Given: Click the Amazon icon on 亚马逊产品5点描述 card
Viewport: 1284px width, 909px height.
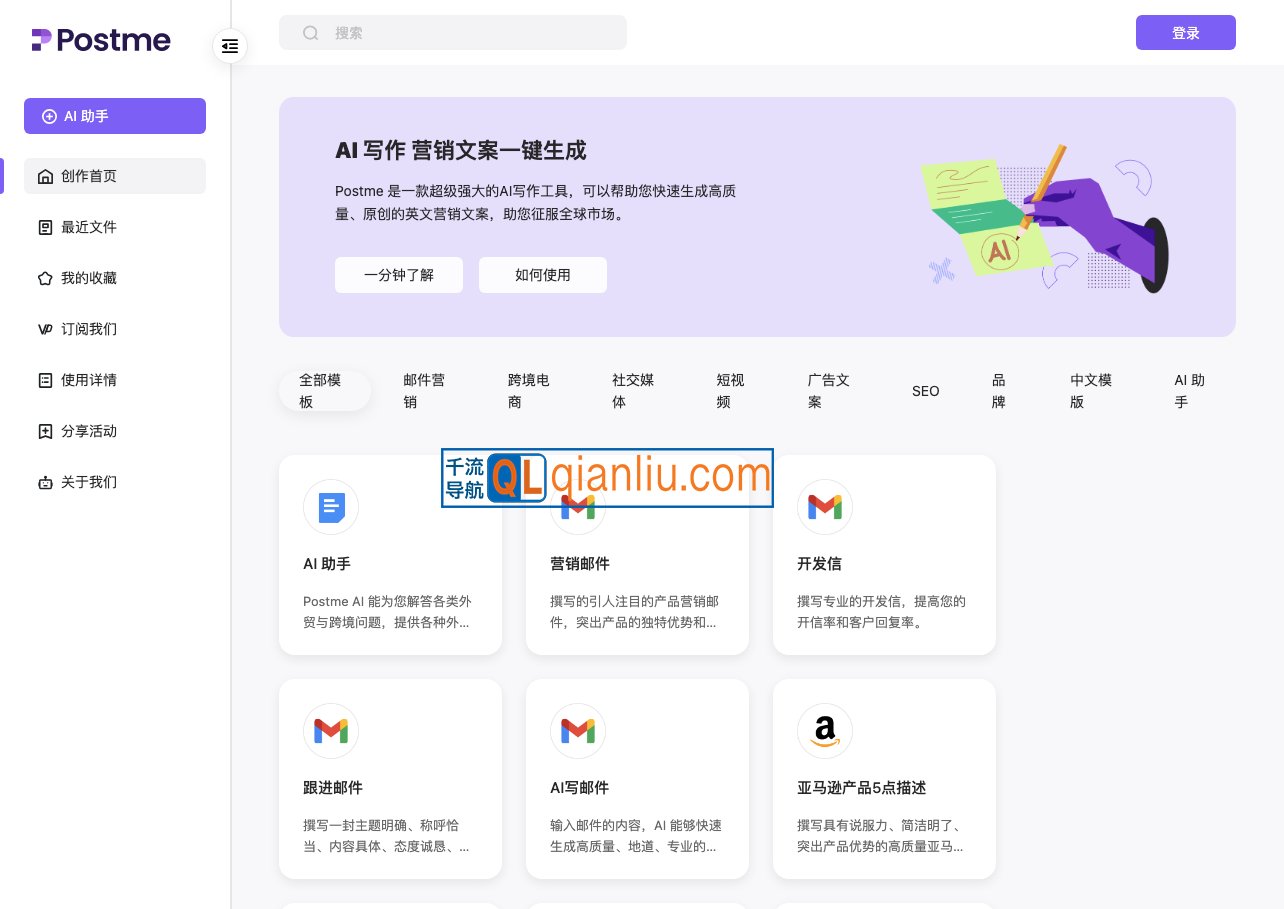Looking at the screenshot, I should coord(825,731).
